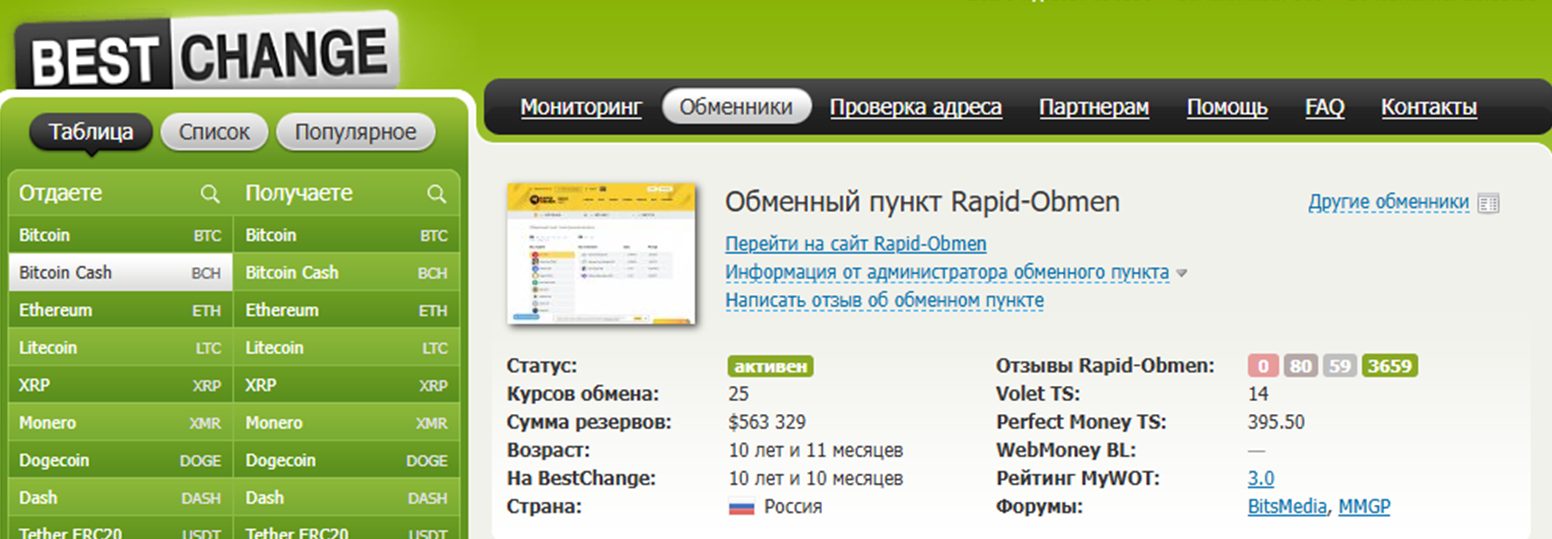
Task: Click the 80 reviews badge
Action: tap(1300, 366)
